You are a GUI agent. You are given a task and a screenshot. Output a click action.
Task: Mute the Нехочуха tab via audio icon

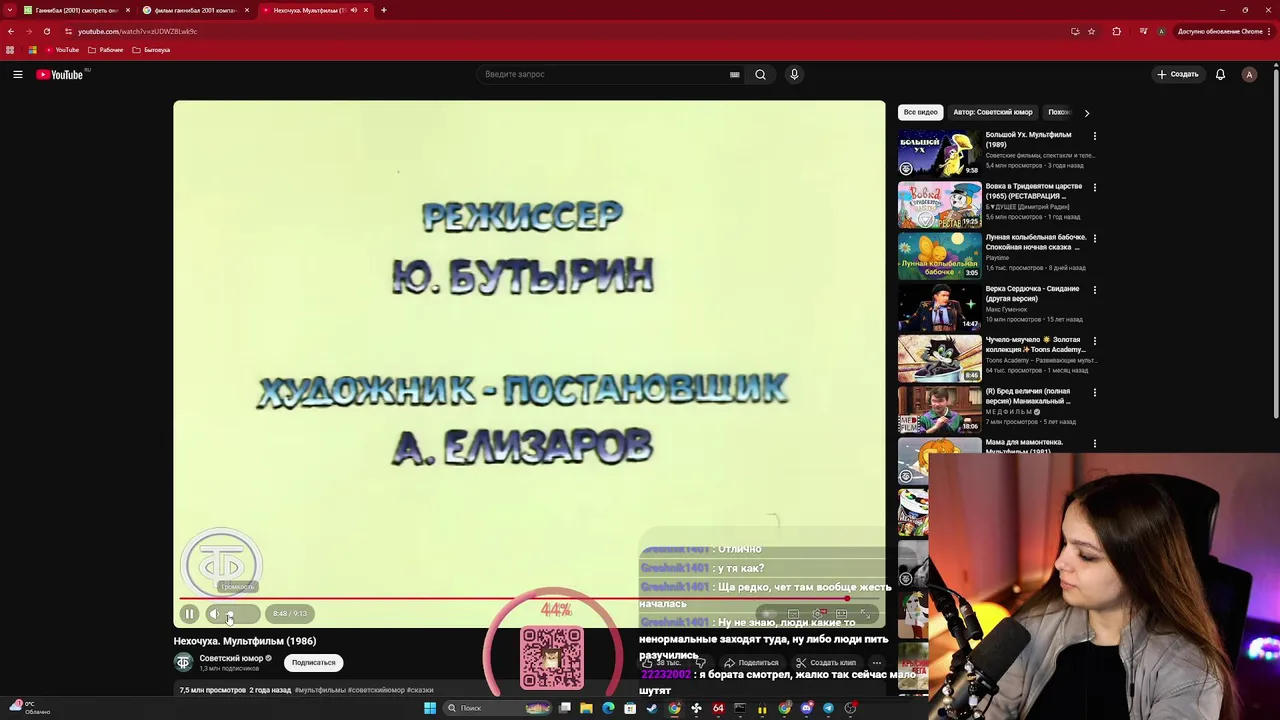[x=353, y=10]
